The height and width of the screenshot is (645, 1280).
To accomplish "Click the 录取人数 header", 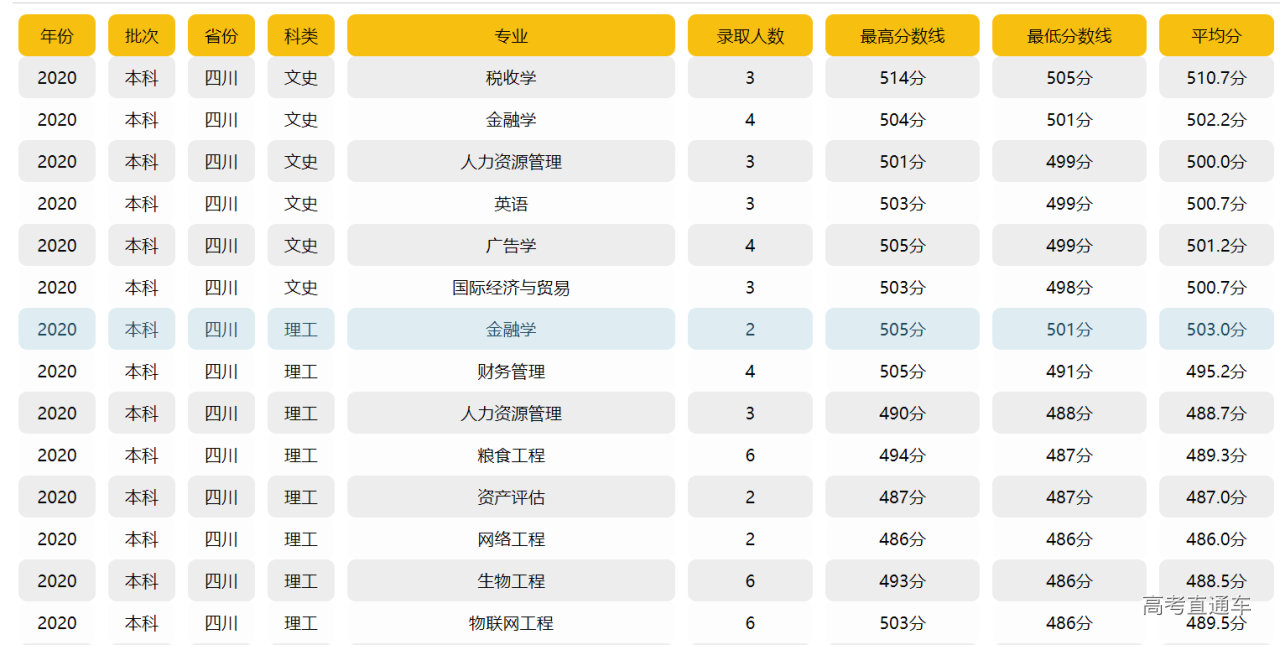I will (750, 36).
